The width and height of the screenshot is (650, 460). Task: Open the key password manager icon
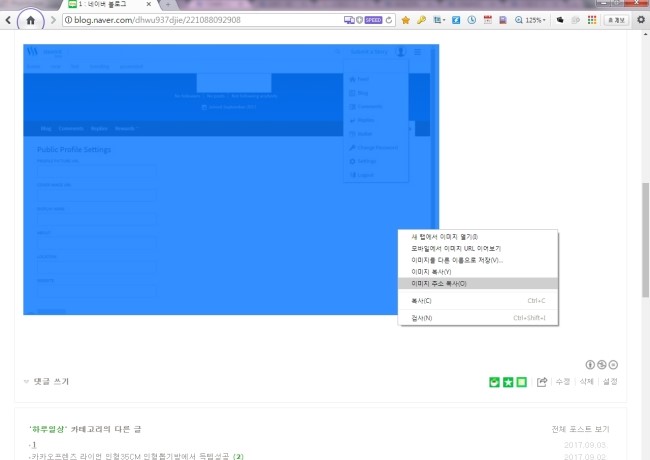coord(422,20)
